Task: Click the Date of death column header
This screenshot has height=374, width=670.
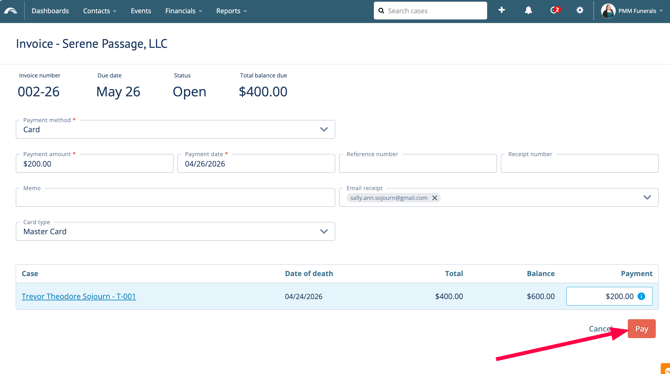Action: pos(309,274)
